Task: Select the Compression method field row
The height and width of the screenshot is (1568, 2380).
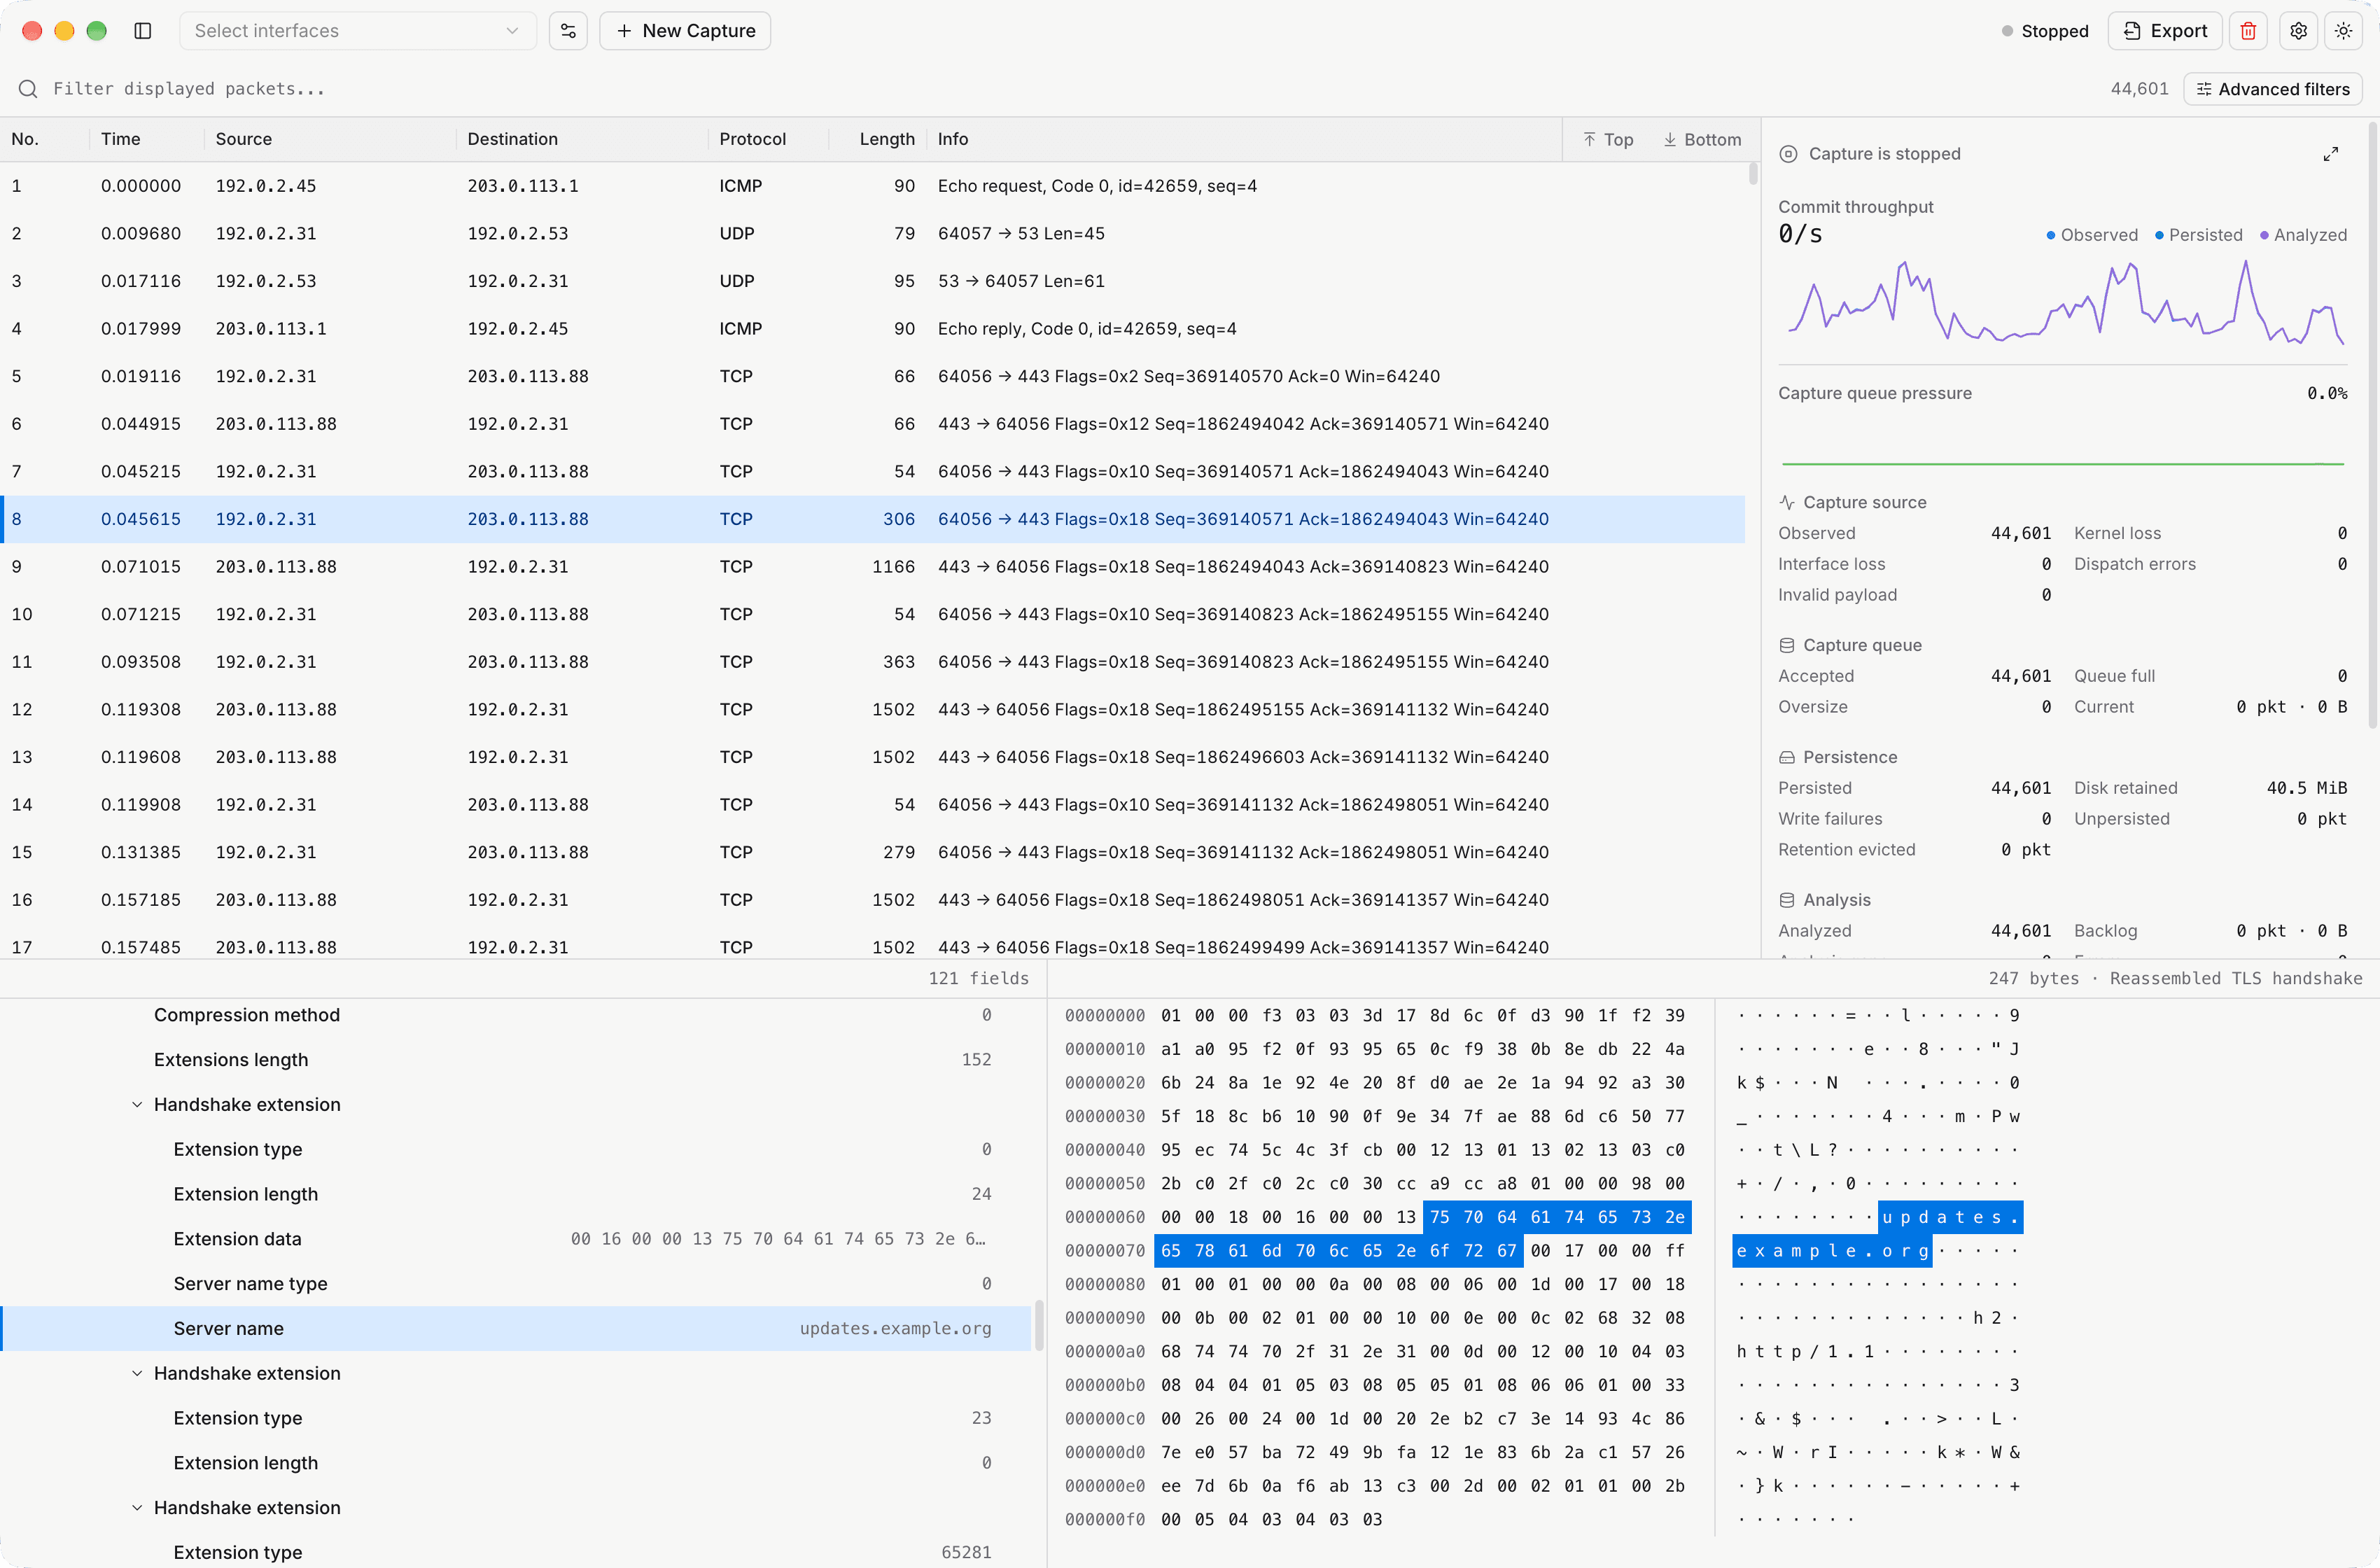Action: point(516,1015)
